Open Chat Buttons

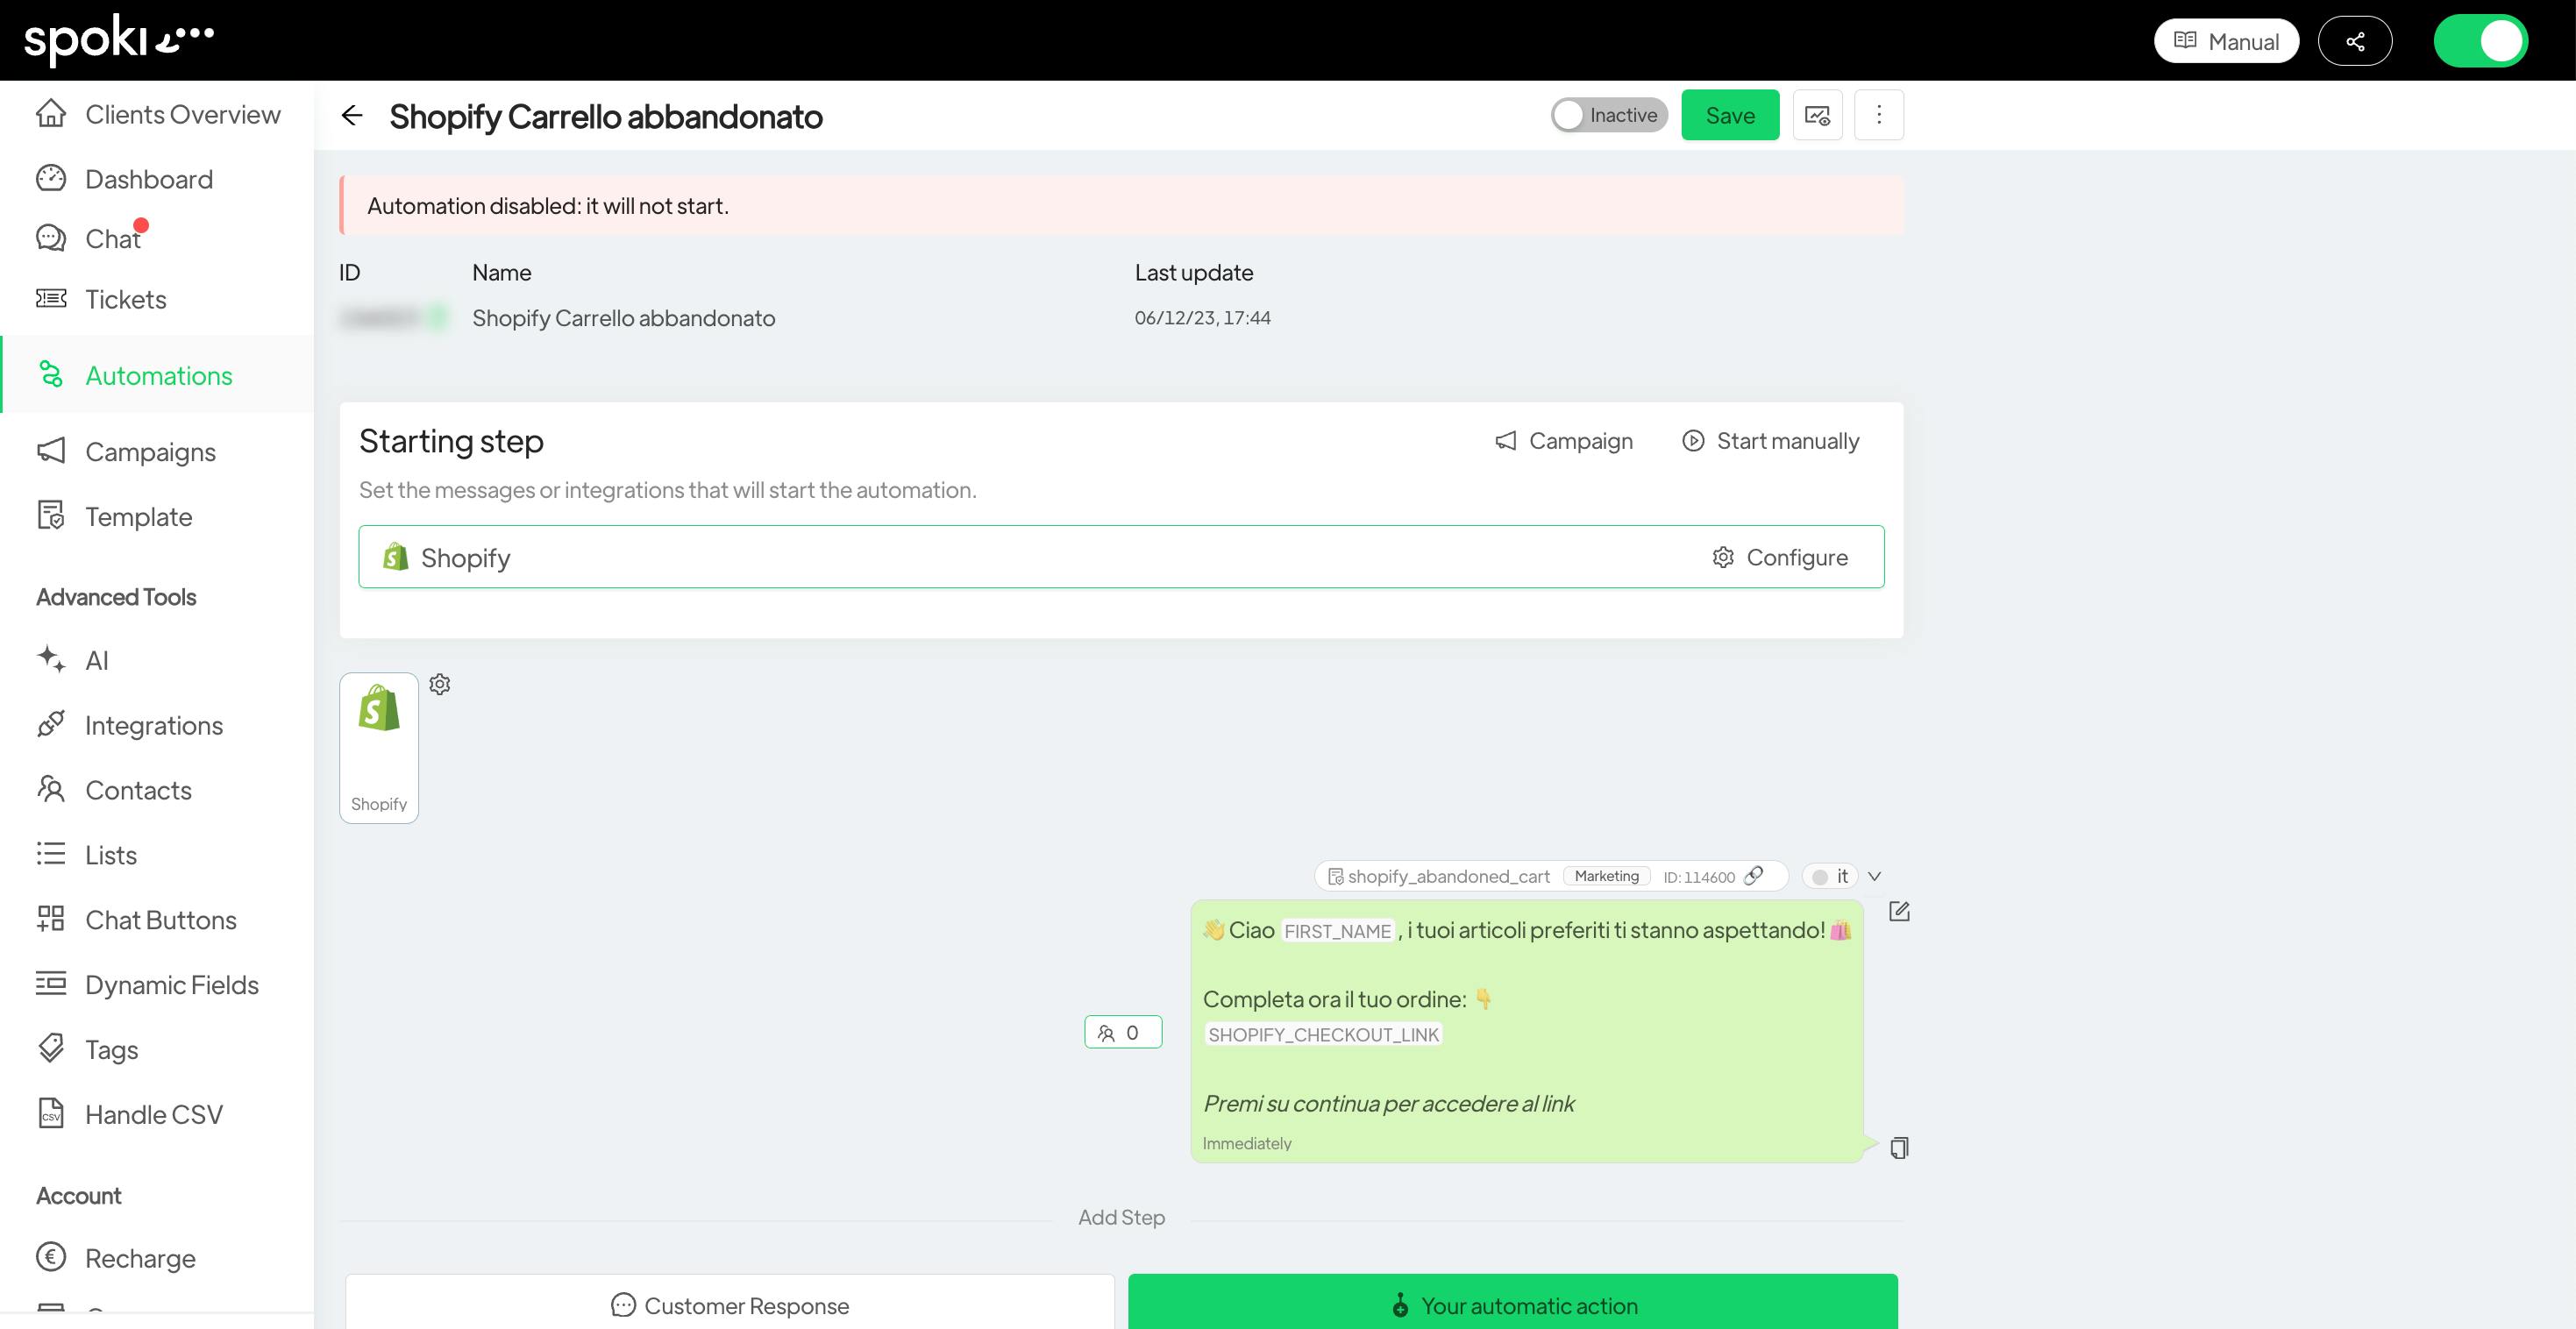tap(137, 920)
